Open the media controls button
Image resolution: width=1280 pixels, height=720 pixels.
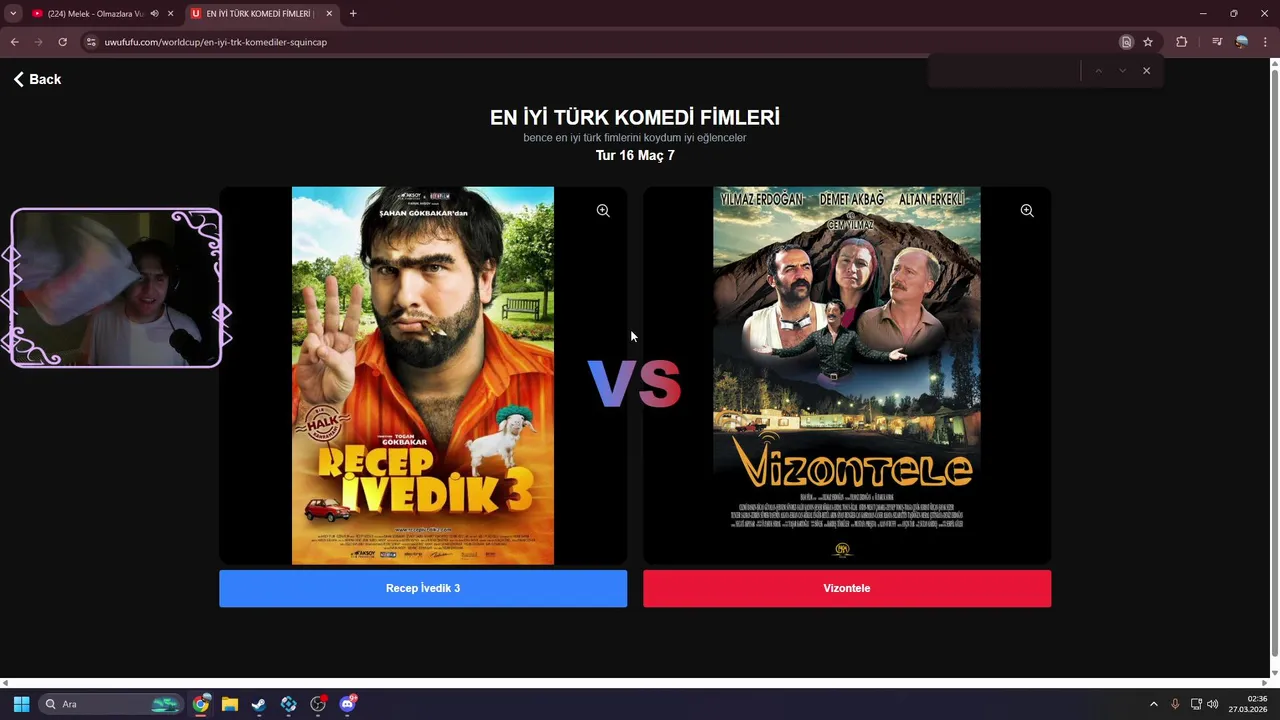[x=1217, y=42]
